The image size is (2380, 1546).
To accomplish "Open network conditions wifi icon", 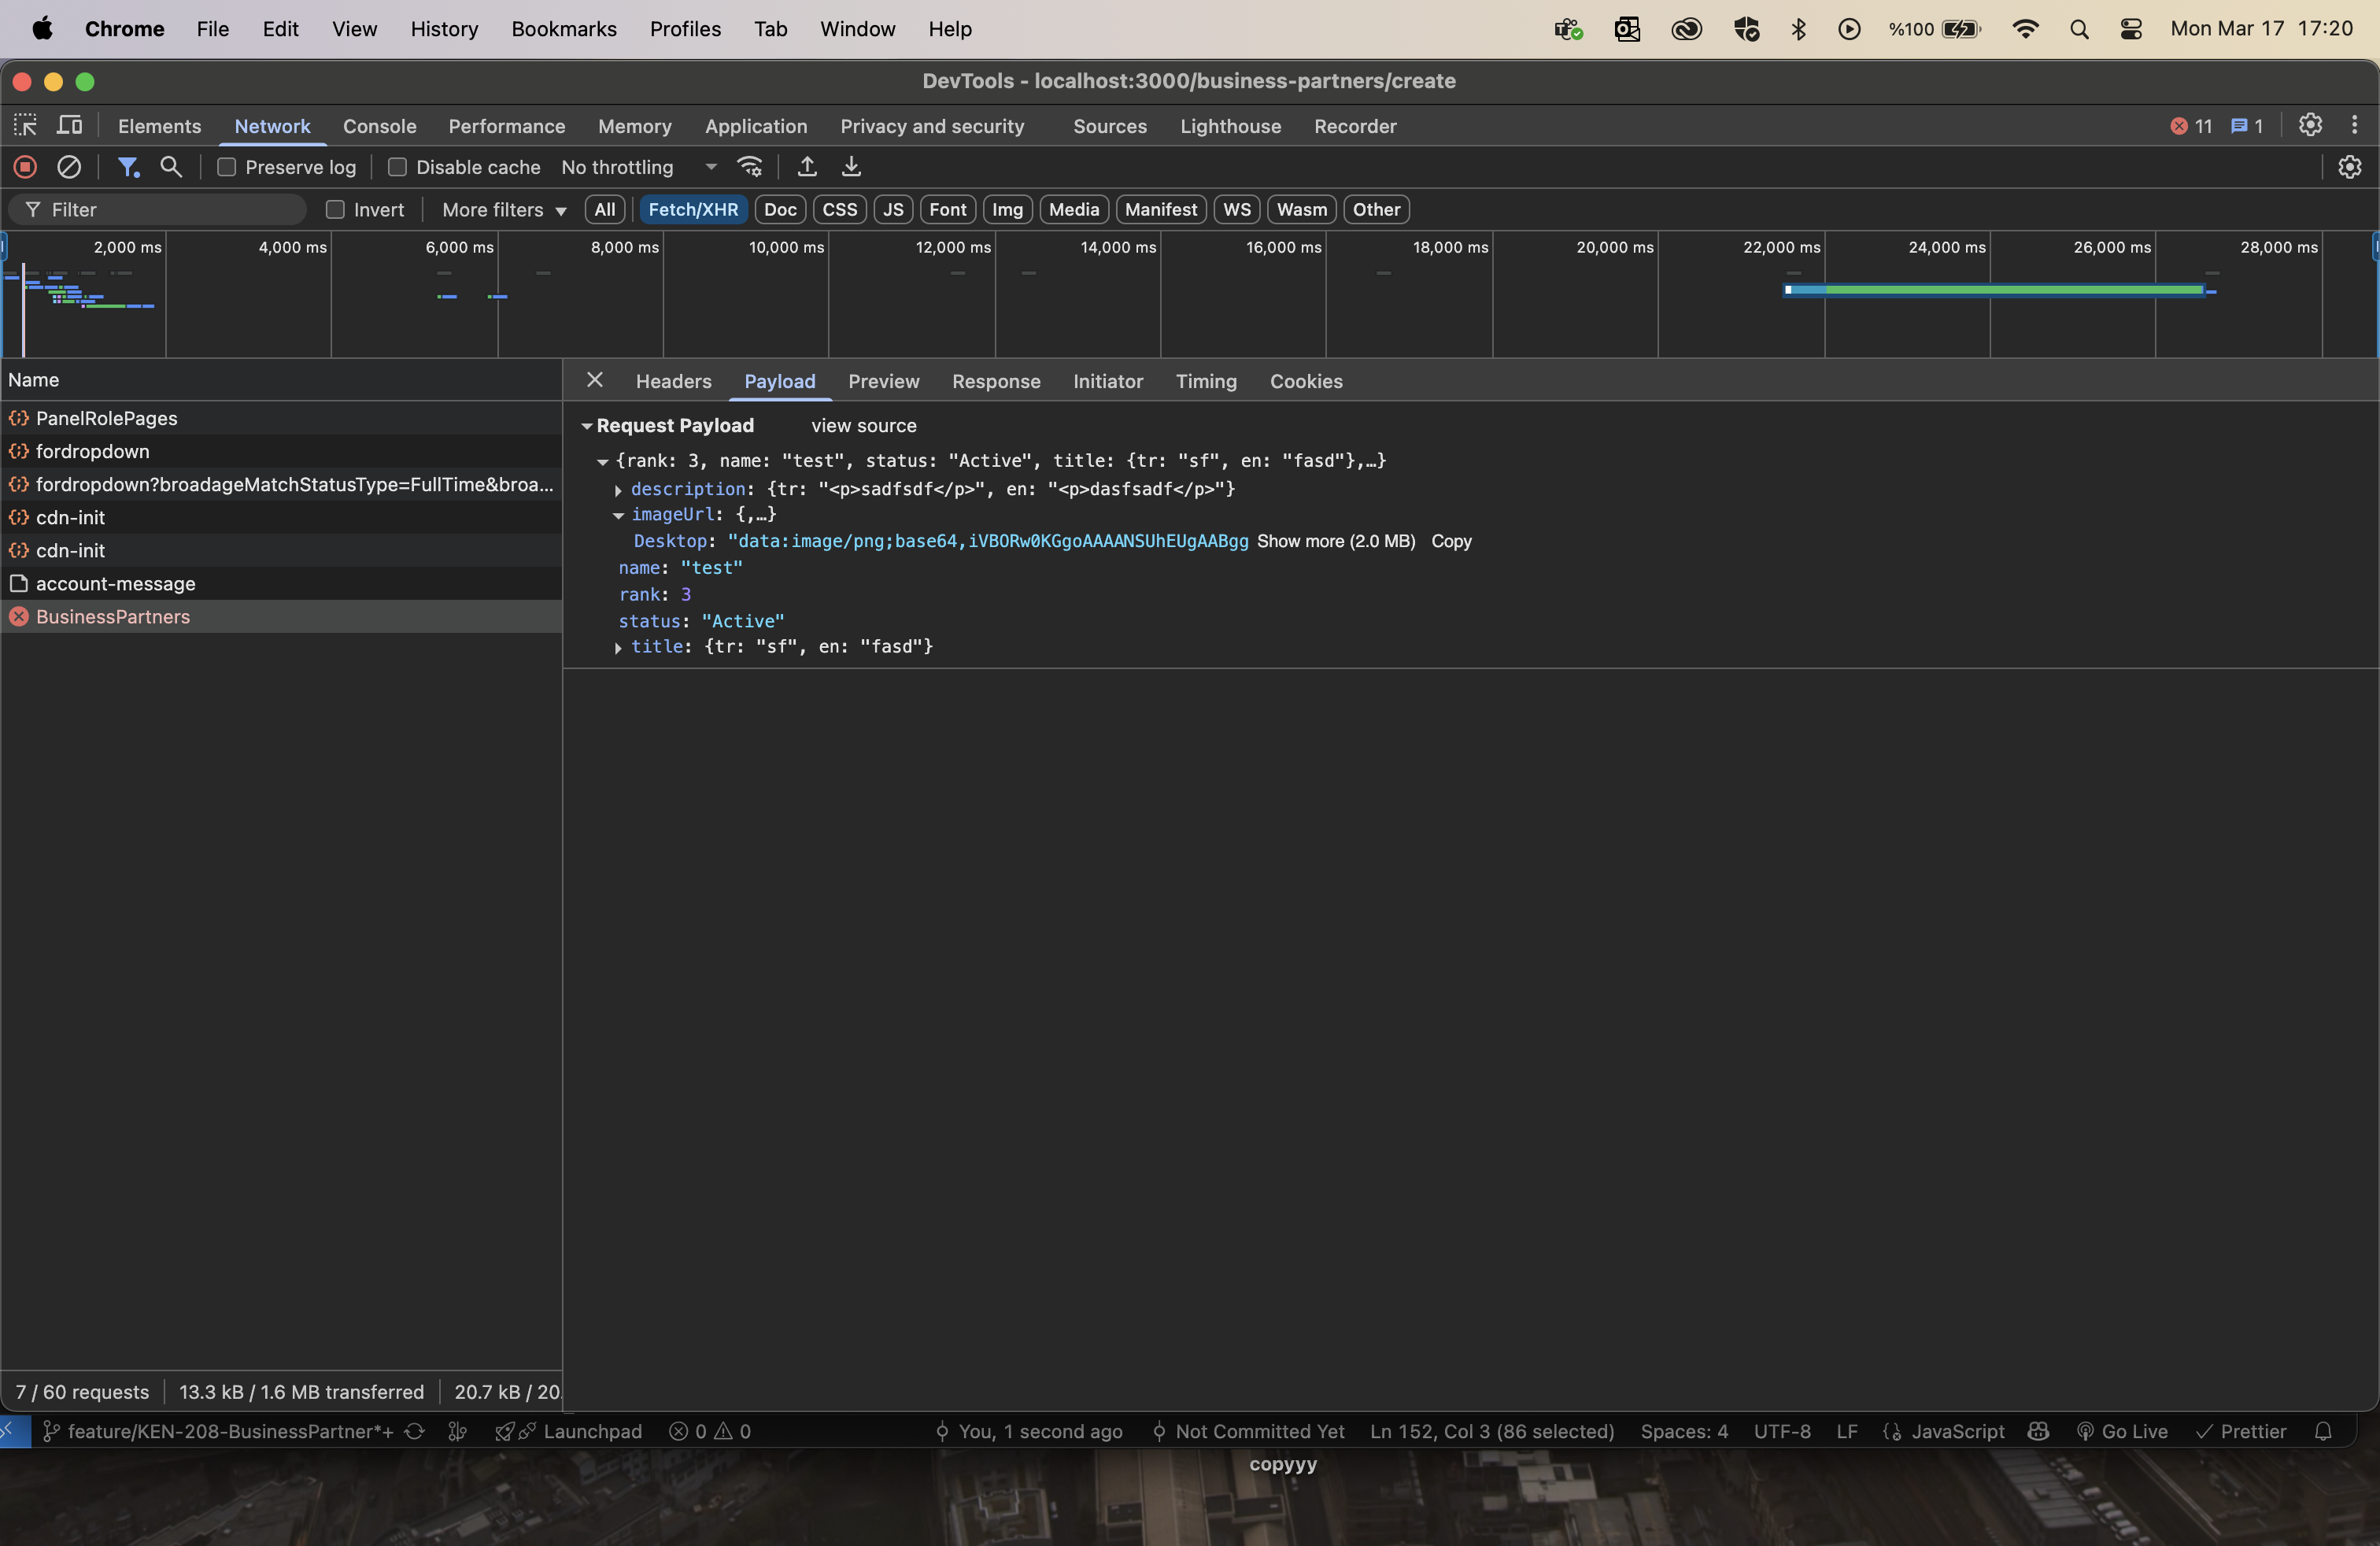I will click(750, 167).
